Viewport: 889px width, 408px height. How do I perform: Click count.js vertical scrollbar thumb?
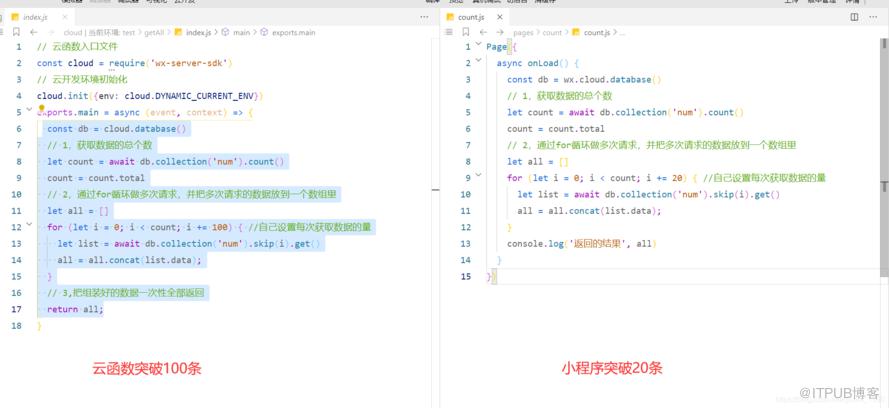point(884,158)
